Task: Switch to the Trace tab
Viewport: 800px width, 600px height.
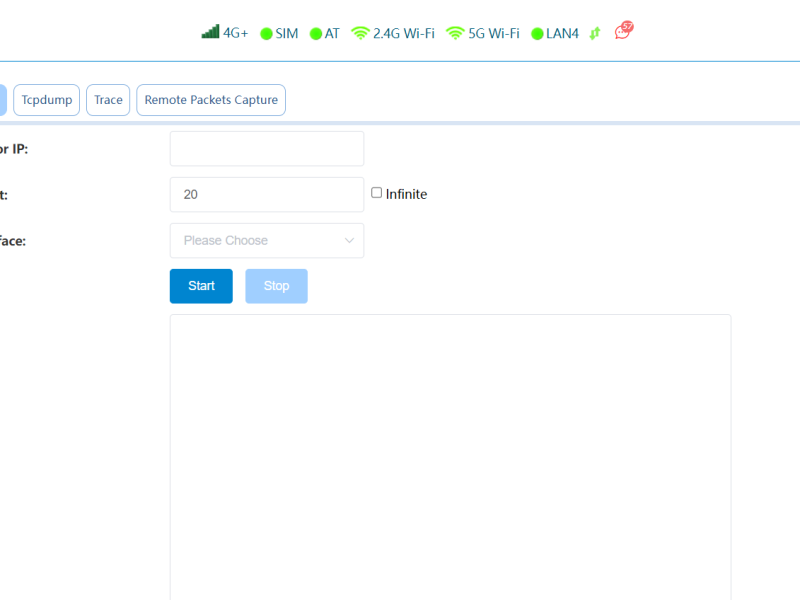Action: click(108, 100)
